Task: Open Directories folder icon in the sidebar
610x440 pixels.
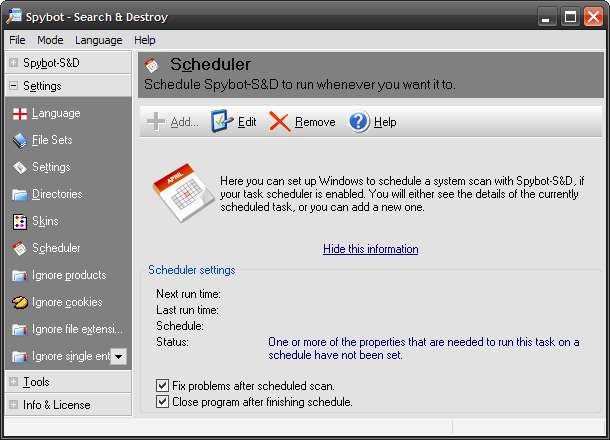Action: [x=19, y=194]
